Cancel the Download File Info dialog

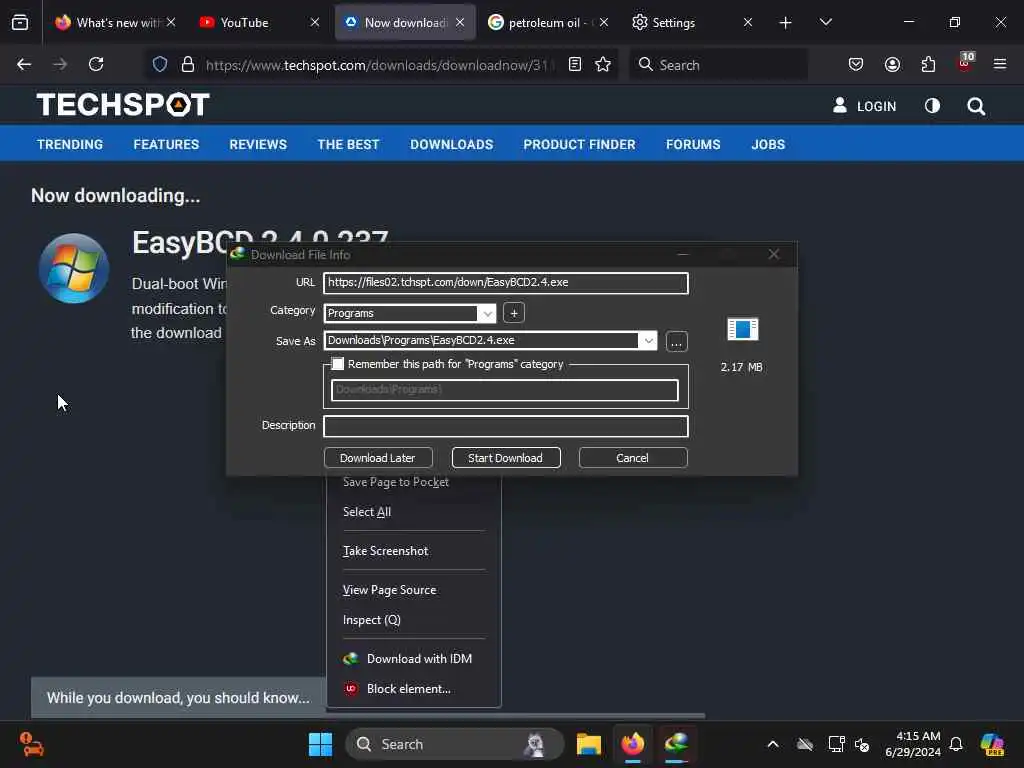point(632,458)
